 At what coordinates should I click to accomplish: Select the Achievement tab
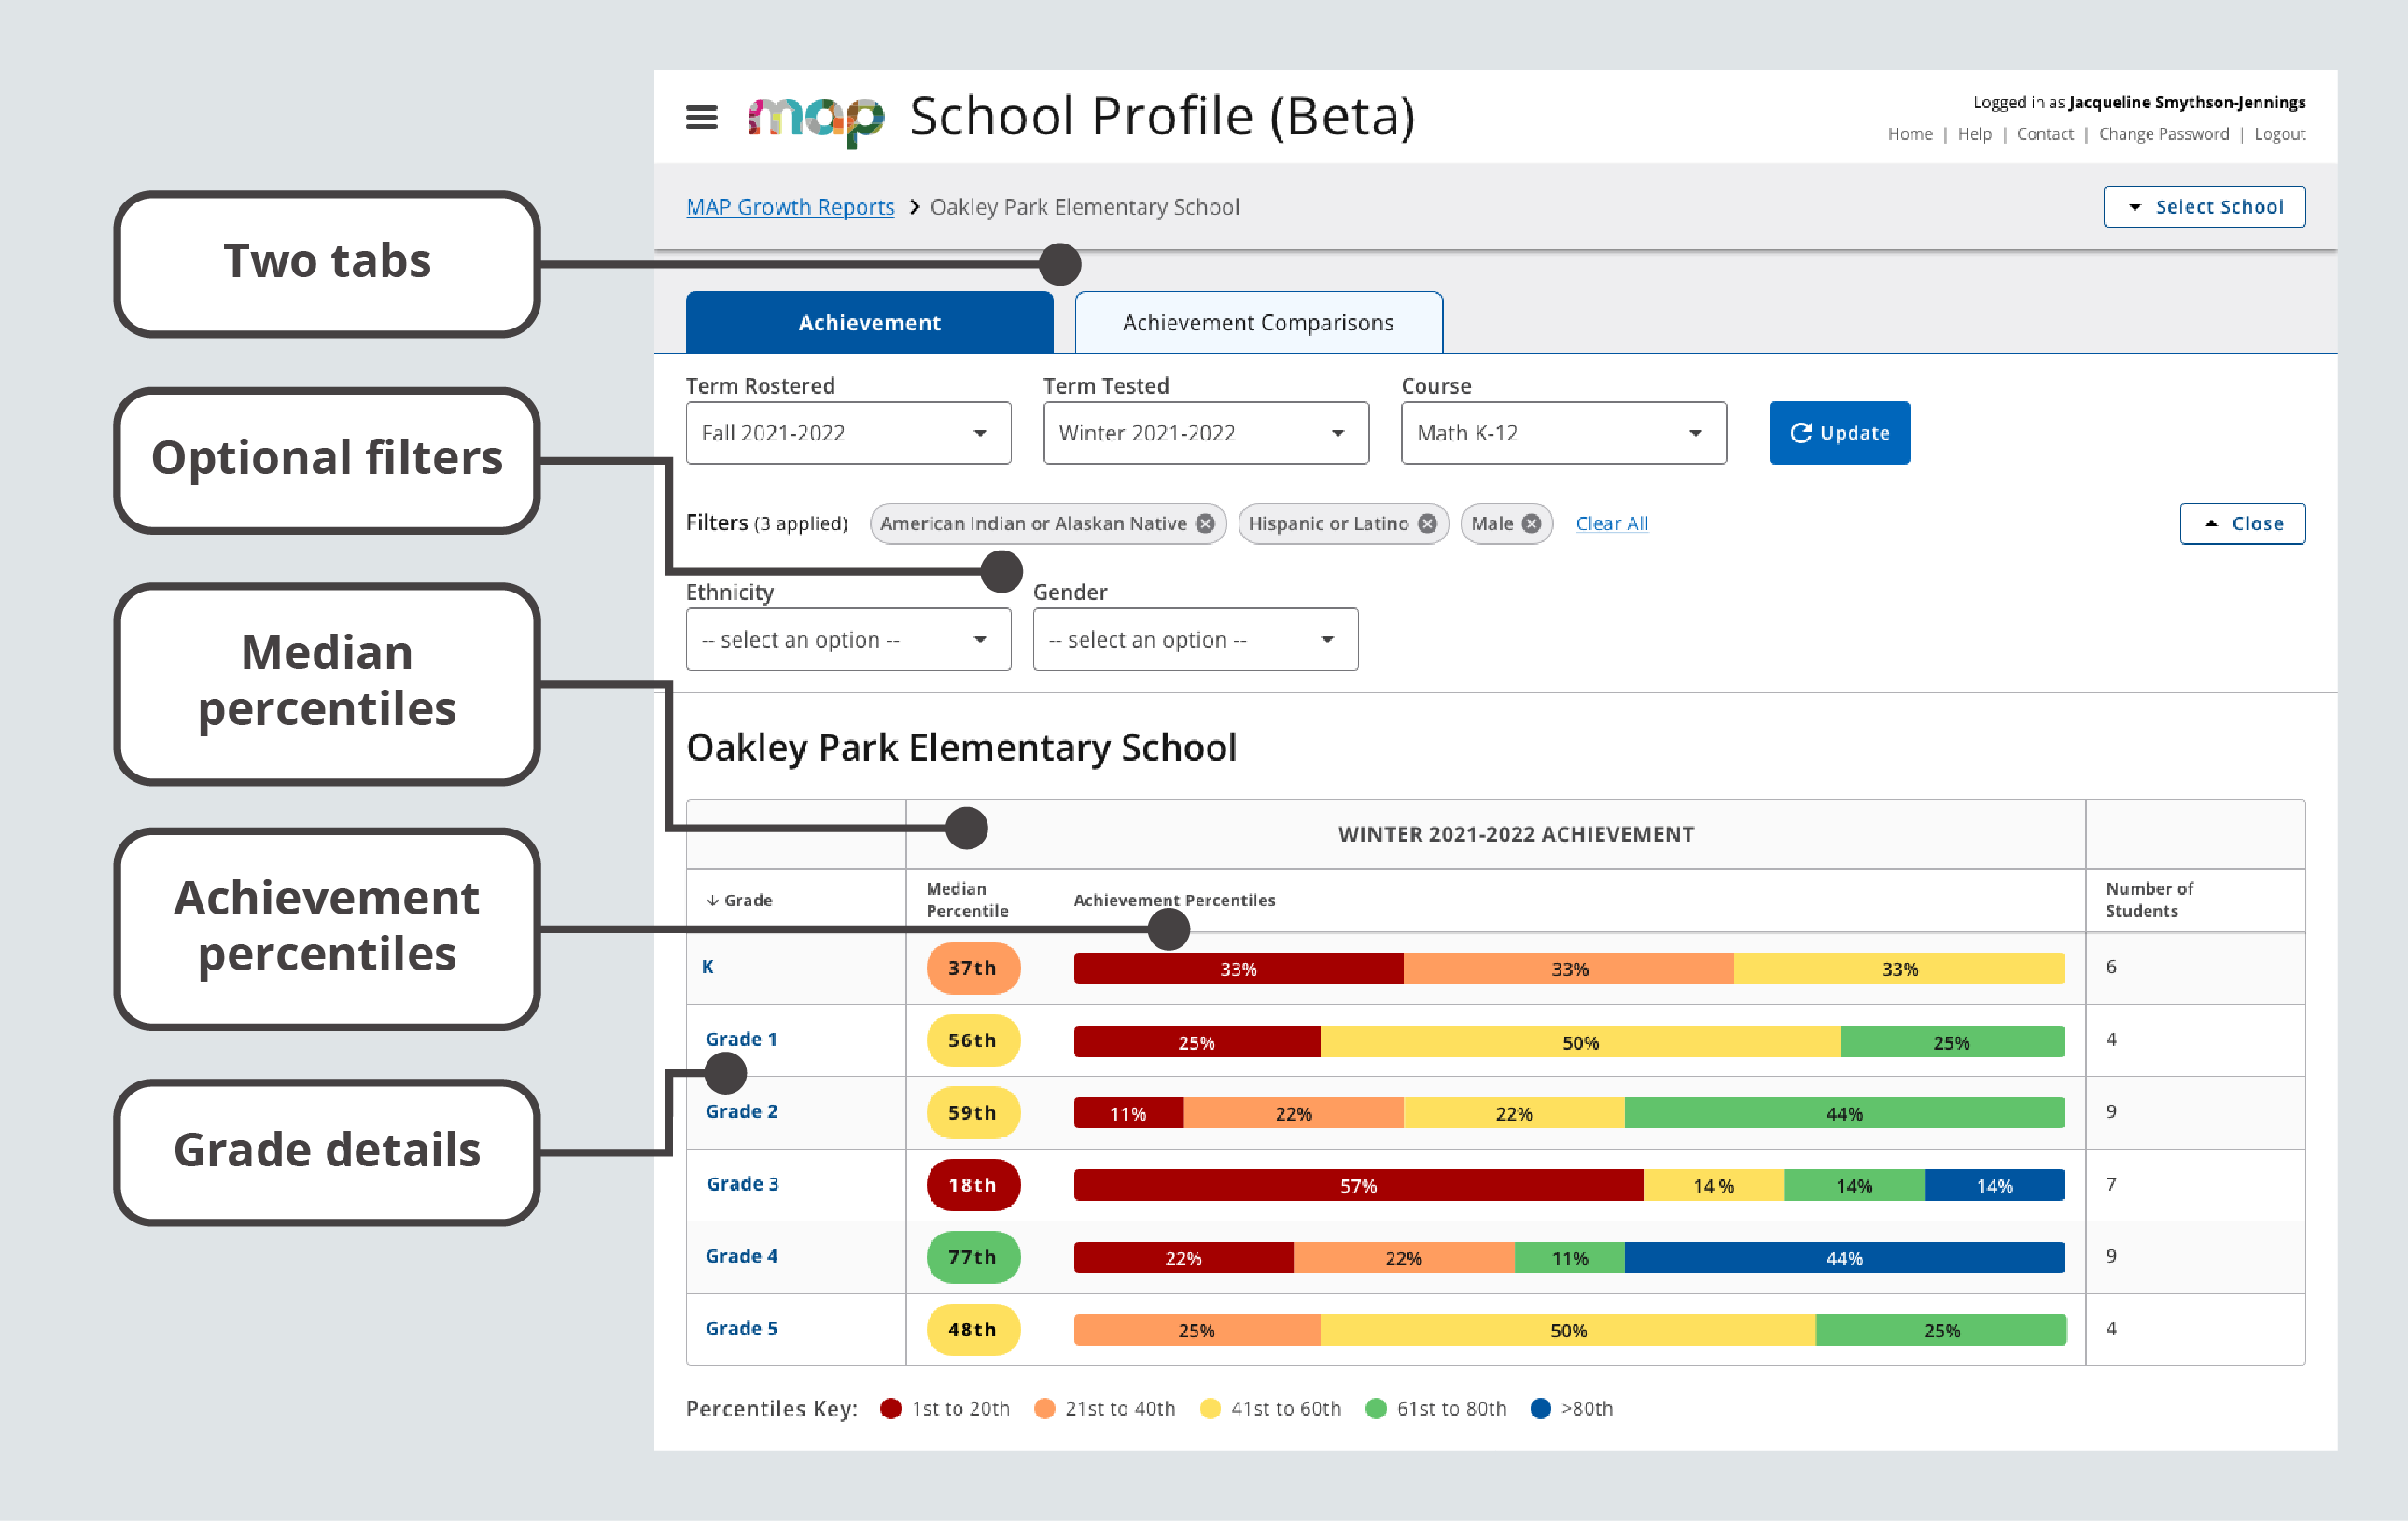(869, 322)
